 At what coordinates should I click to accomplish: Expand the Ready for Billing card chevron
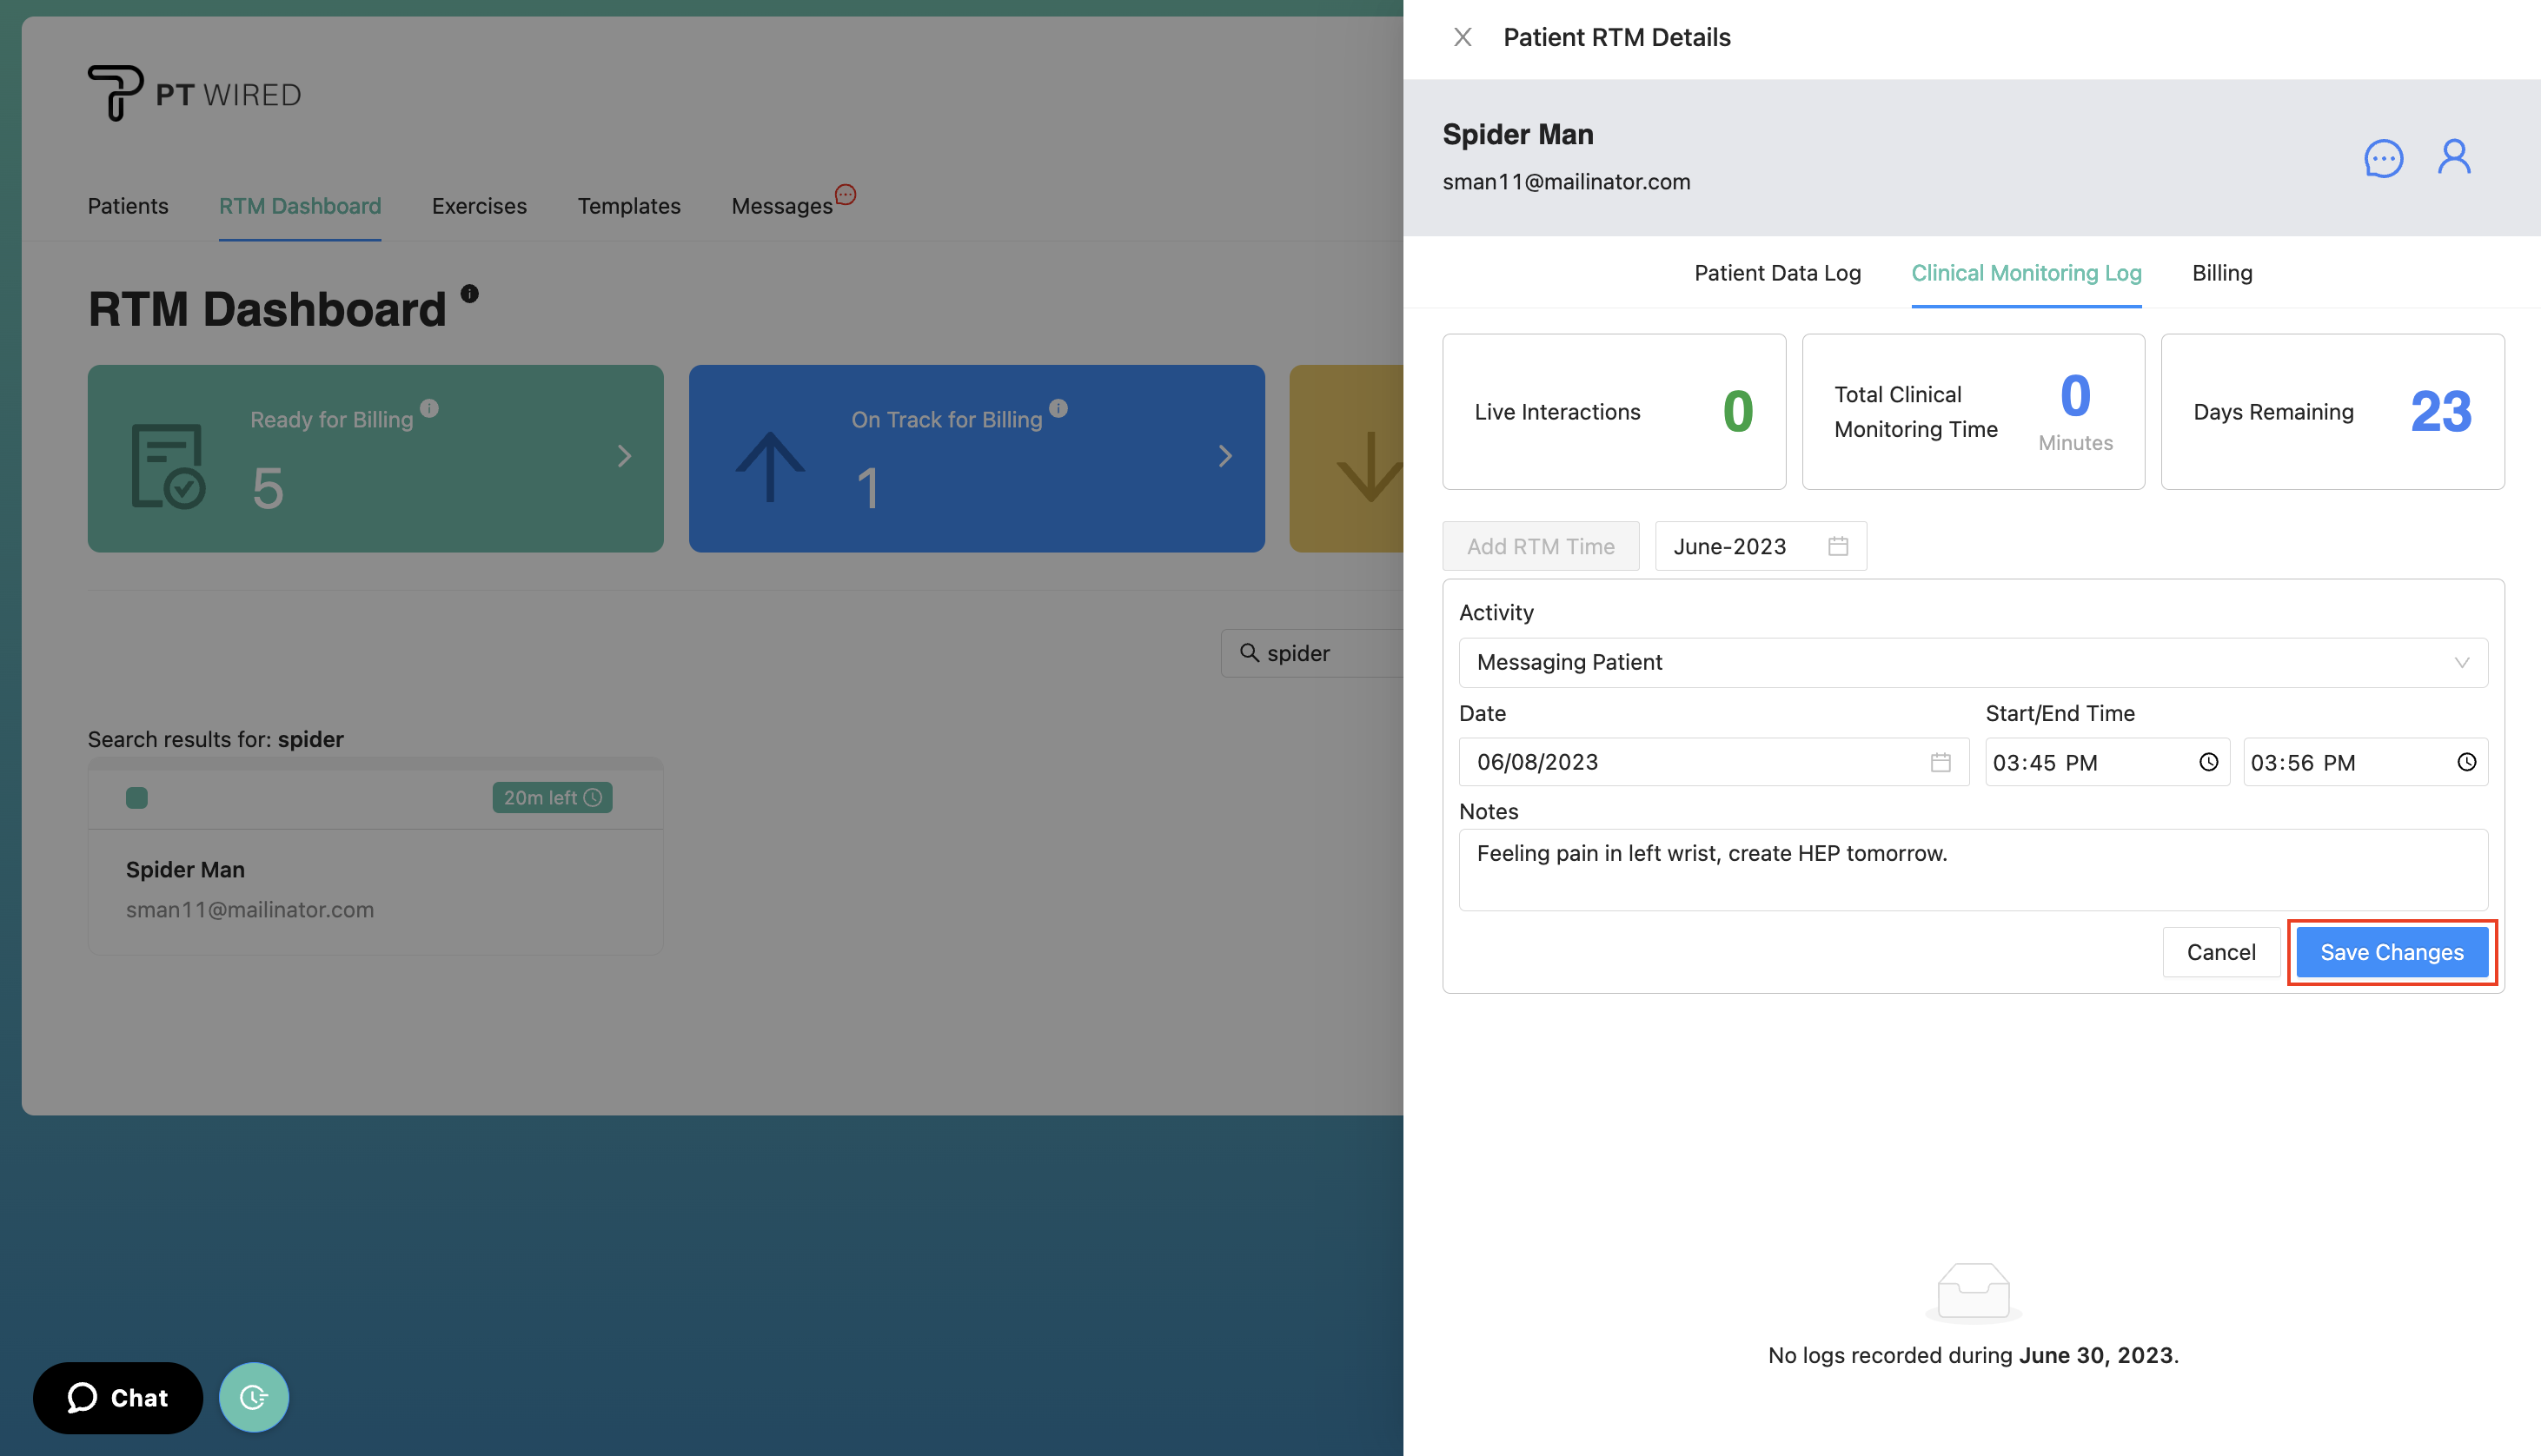tap(625, 456)
